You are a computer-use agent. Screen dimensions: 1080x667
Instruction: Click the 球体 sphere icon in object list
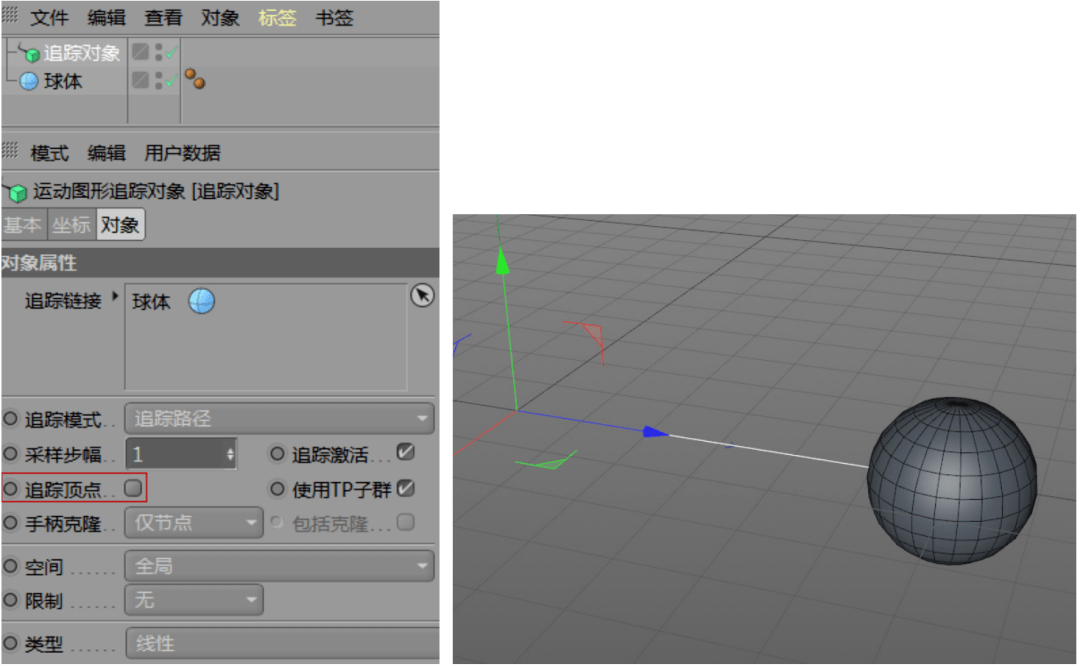coord(29,81)
